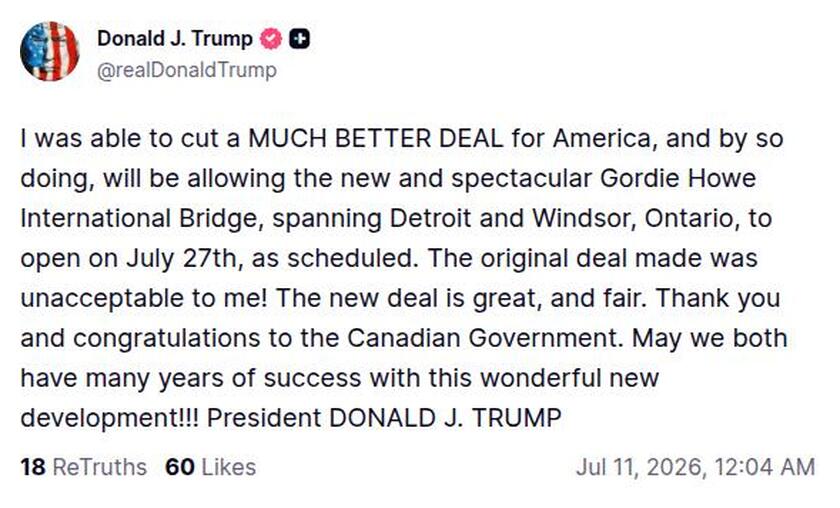Viewport: 840px width, 508px height.
Task: Click the MUCH BETTER DEAL phrase
Action: pyautogui.click(x=376, y=139)
